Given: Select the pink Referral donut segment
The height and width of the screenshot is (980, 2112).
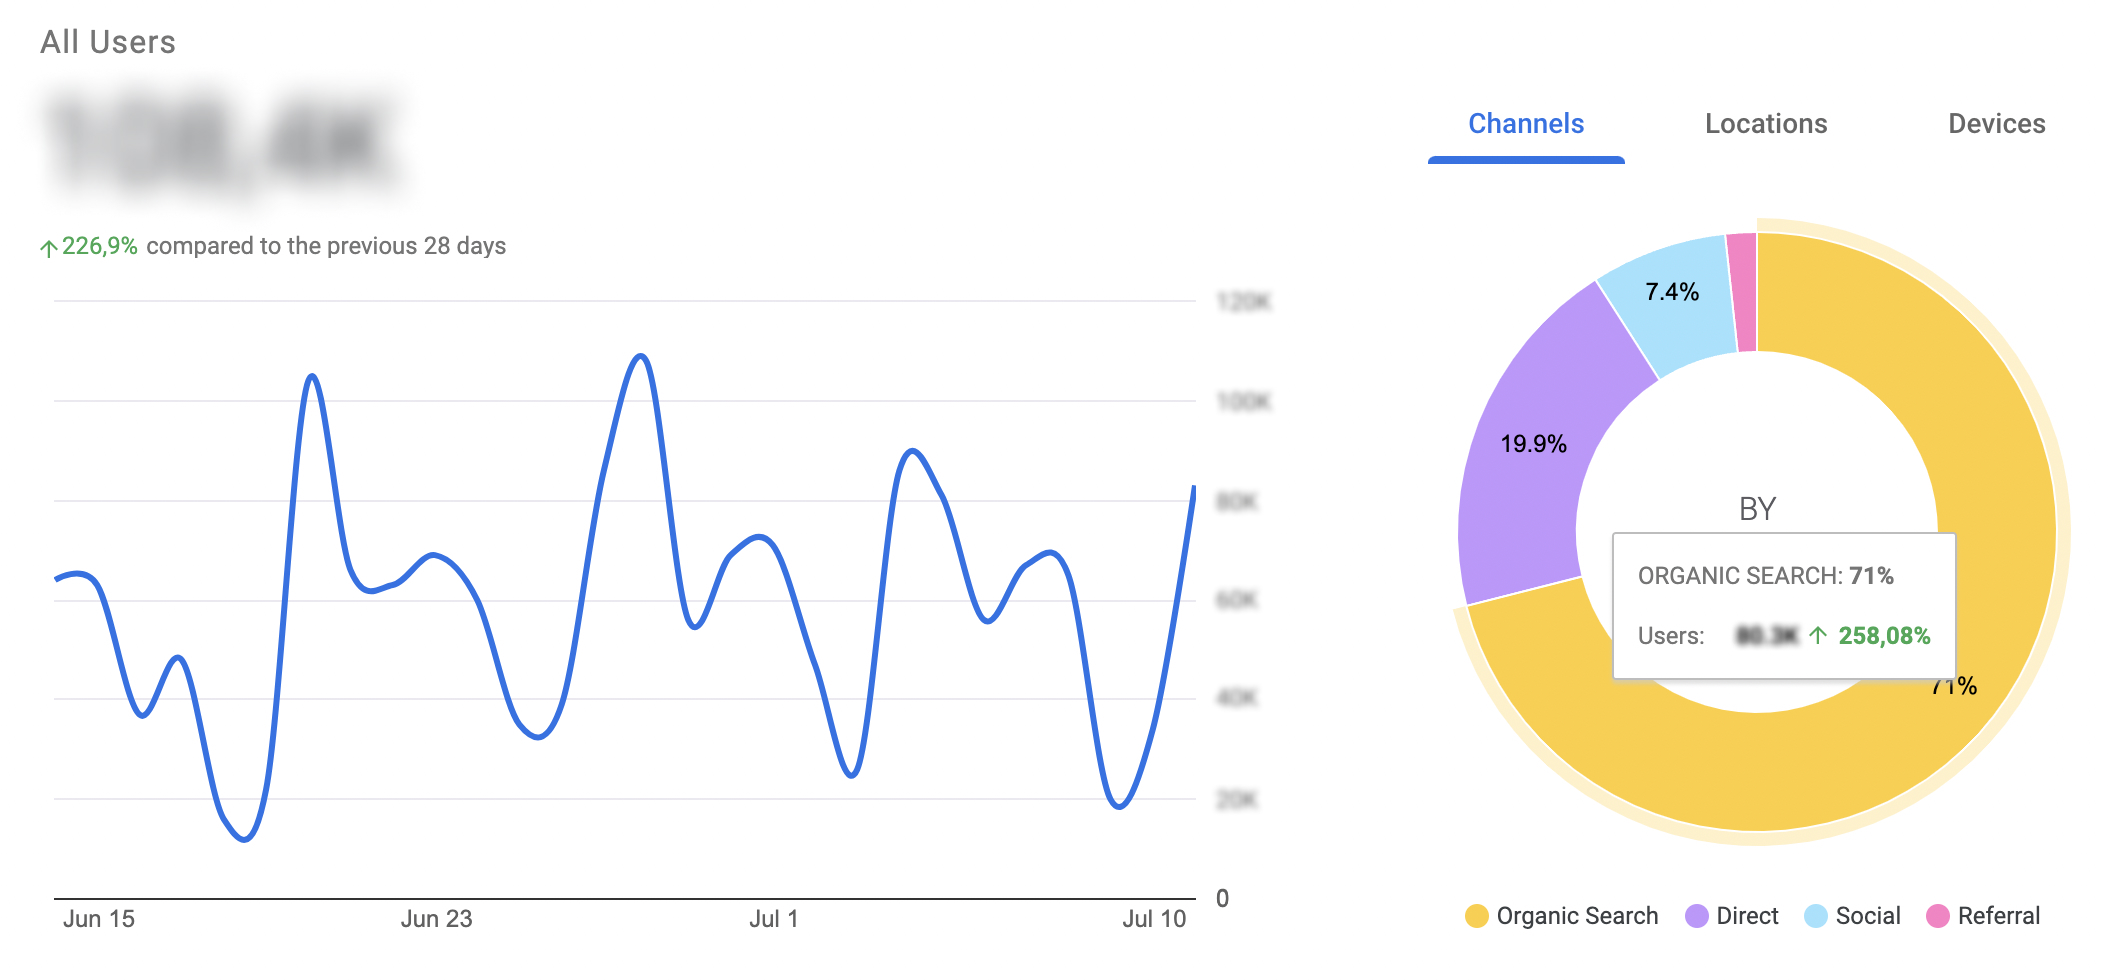Looking at the screenshot, I should pyautogui.click(x=1743, y=292).
